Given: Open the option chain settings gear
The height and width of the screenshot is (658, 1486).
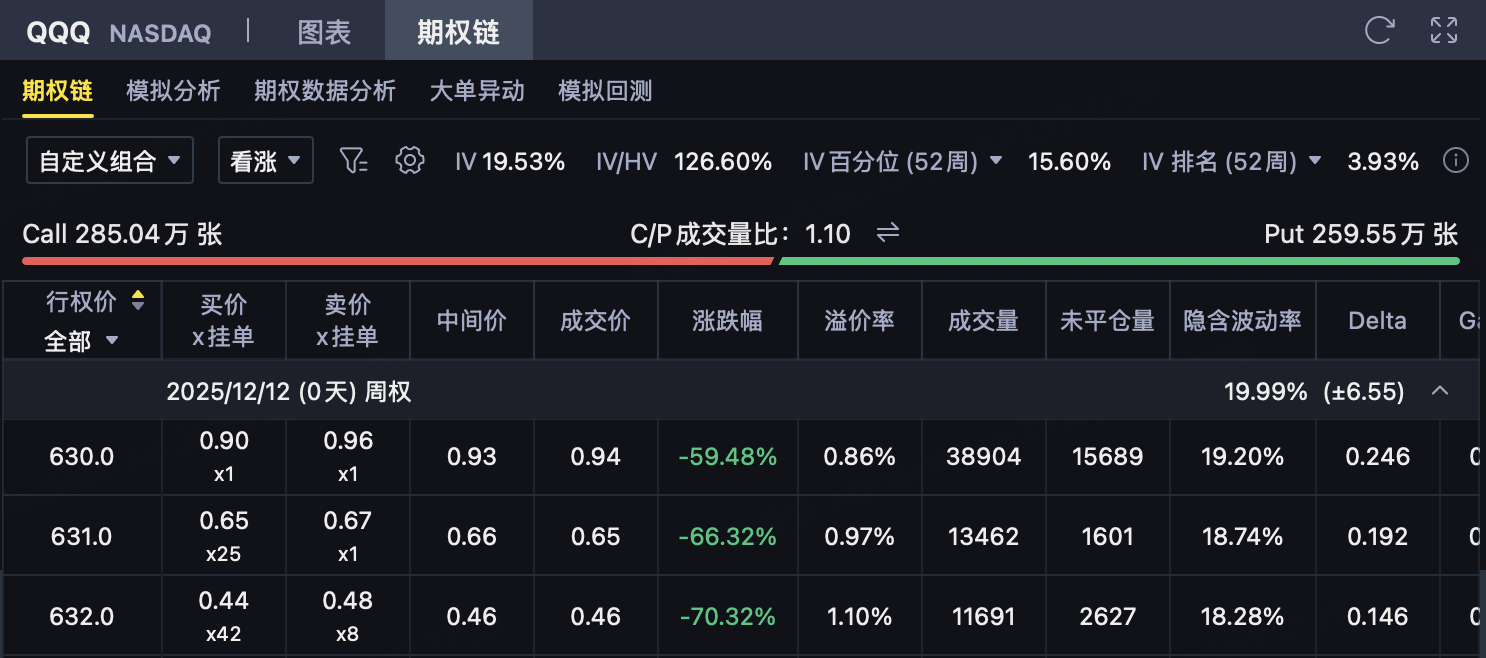Looking at the screenshot, I should pyautogui.click(x=410, y=160).
